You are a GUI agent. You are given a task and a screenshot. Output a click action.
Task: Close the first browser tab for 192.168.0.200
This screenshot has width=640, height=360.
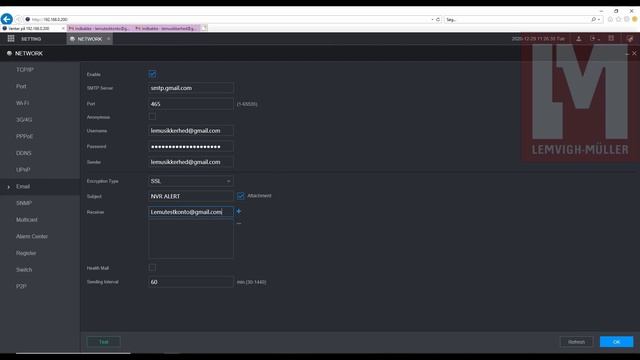[63, 29]
